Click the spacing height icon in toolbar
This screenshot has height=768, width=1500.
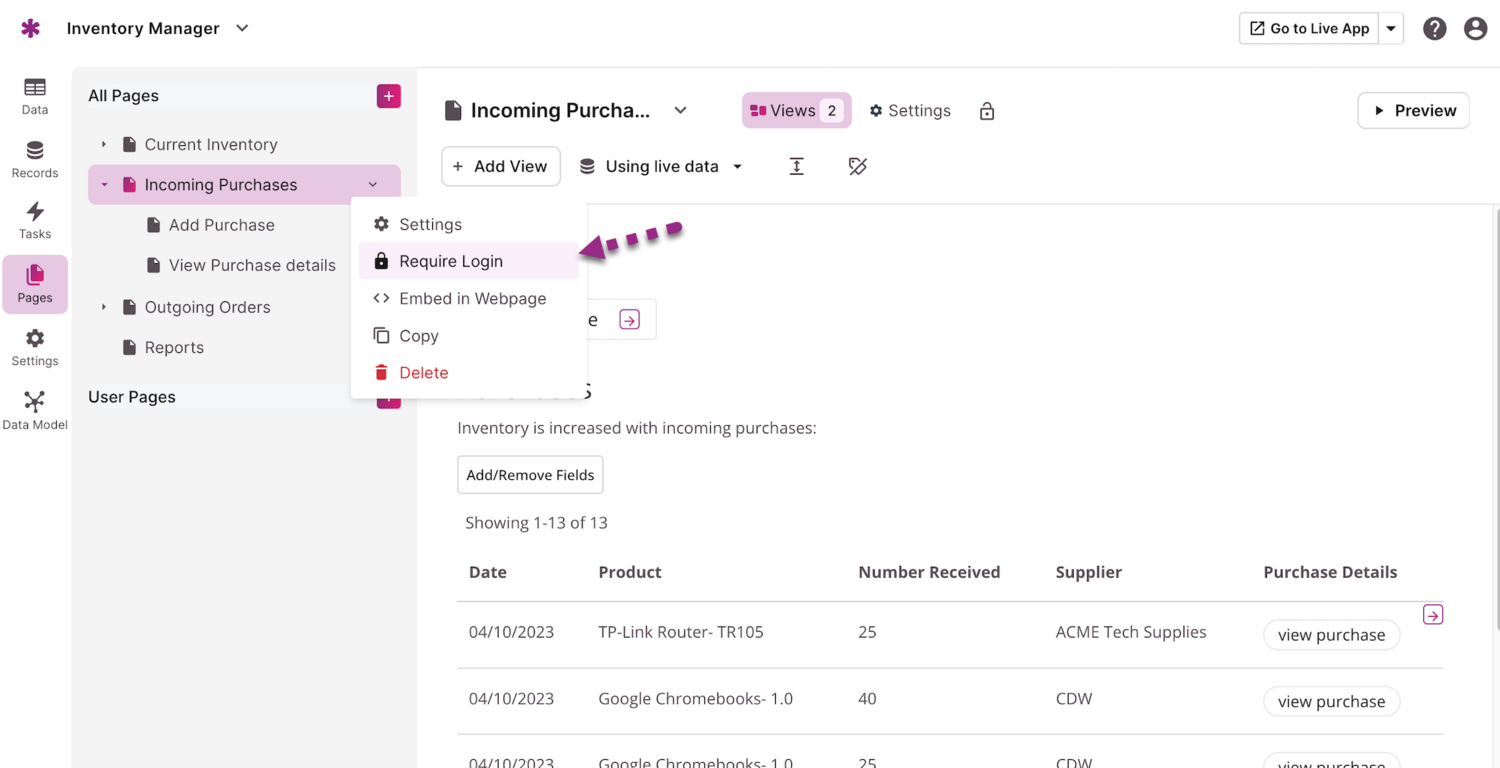click(796, 167)
